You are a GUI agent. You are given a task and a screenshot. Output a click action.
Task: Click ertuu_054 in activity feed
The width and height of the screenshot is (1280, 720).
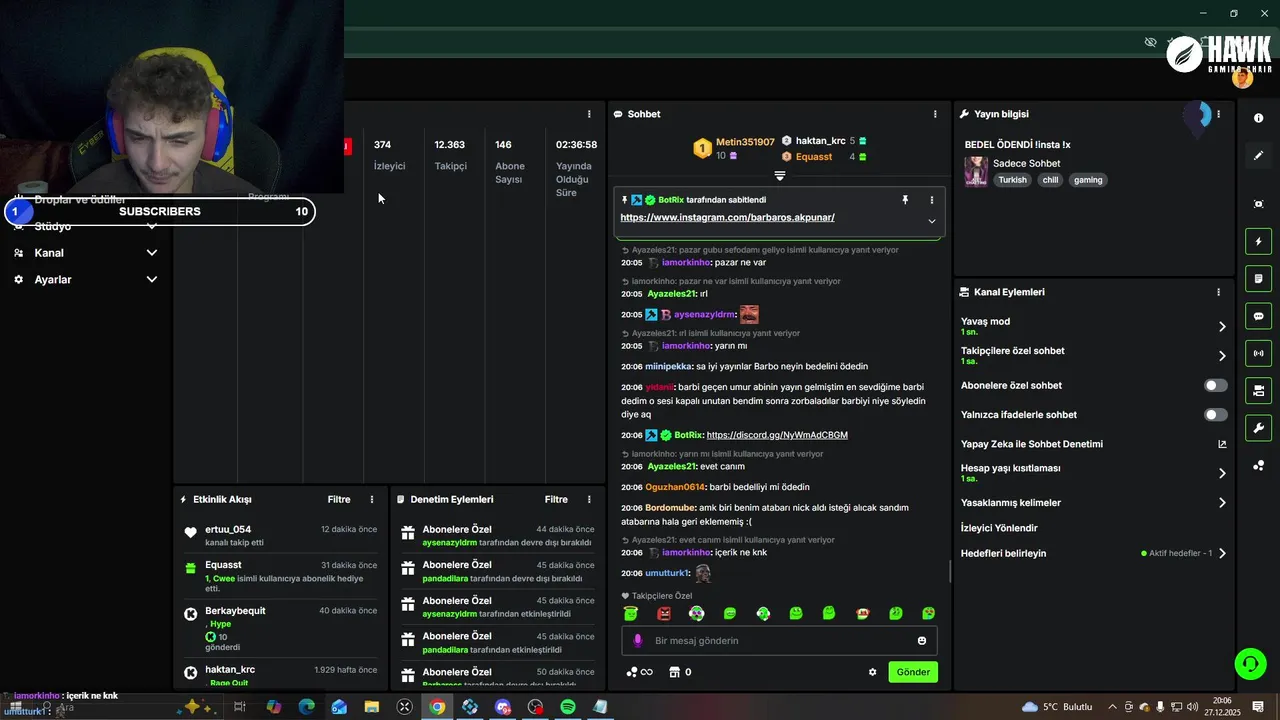click(x=228, y=529)
